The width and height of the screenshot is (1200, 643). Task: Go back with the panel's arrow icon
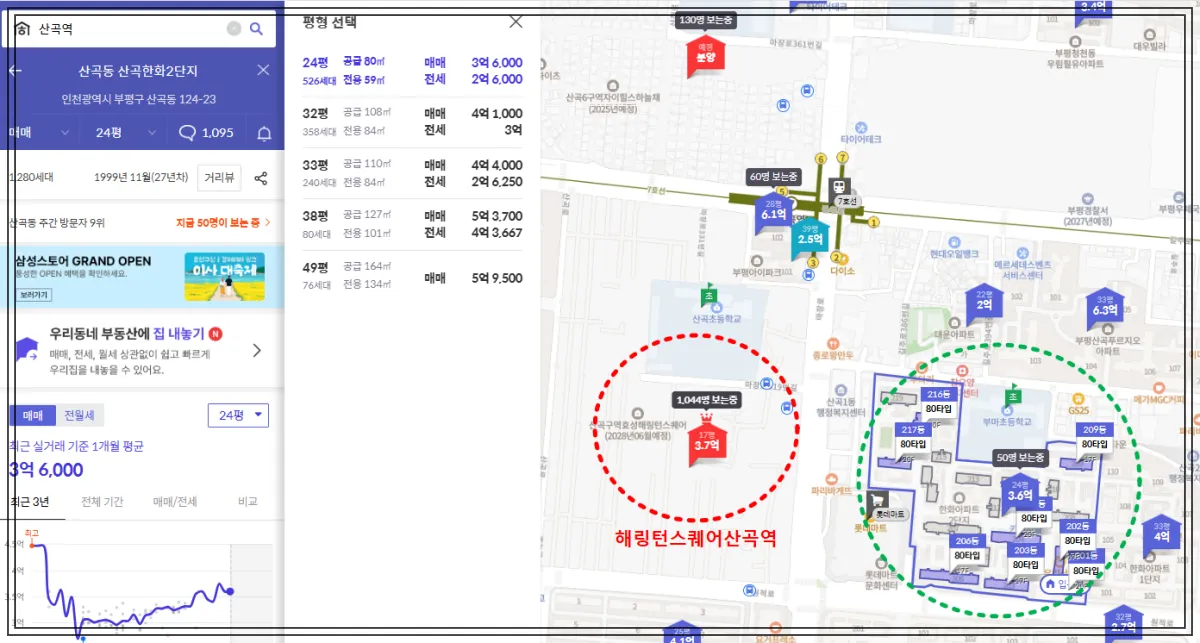pos(16,70)
